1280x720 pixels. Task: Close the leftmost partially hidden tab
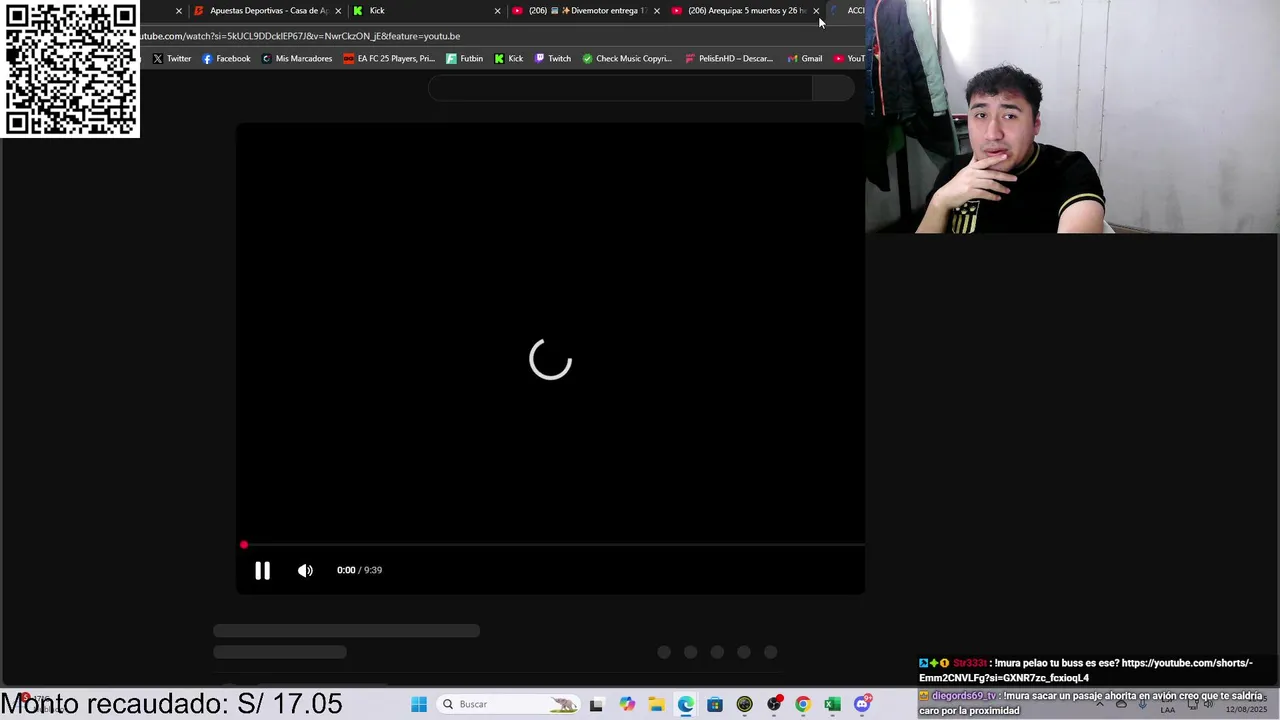[179, 11]
